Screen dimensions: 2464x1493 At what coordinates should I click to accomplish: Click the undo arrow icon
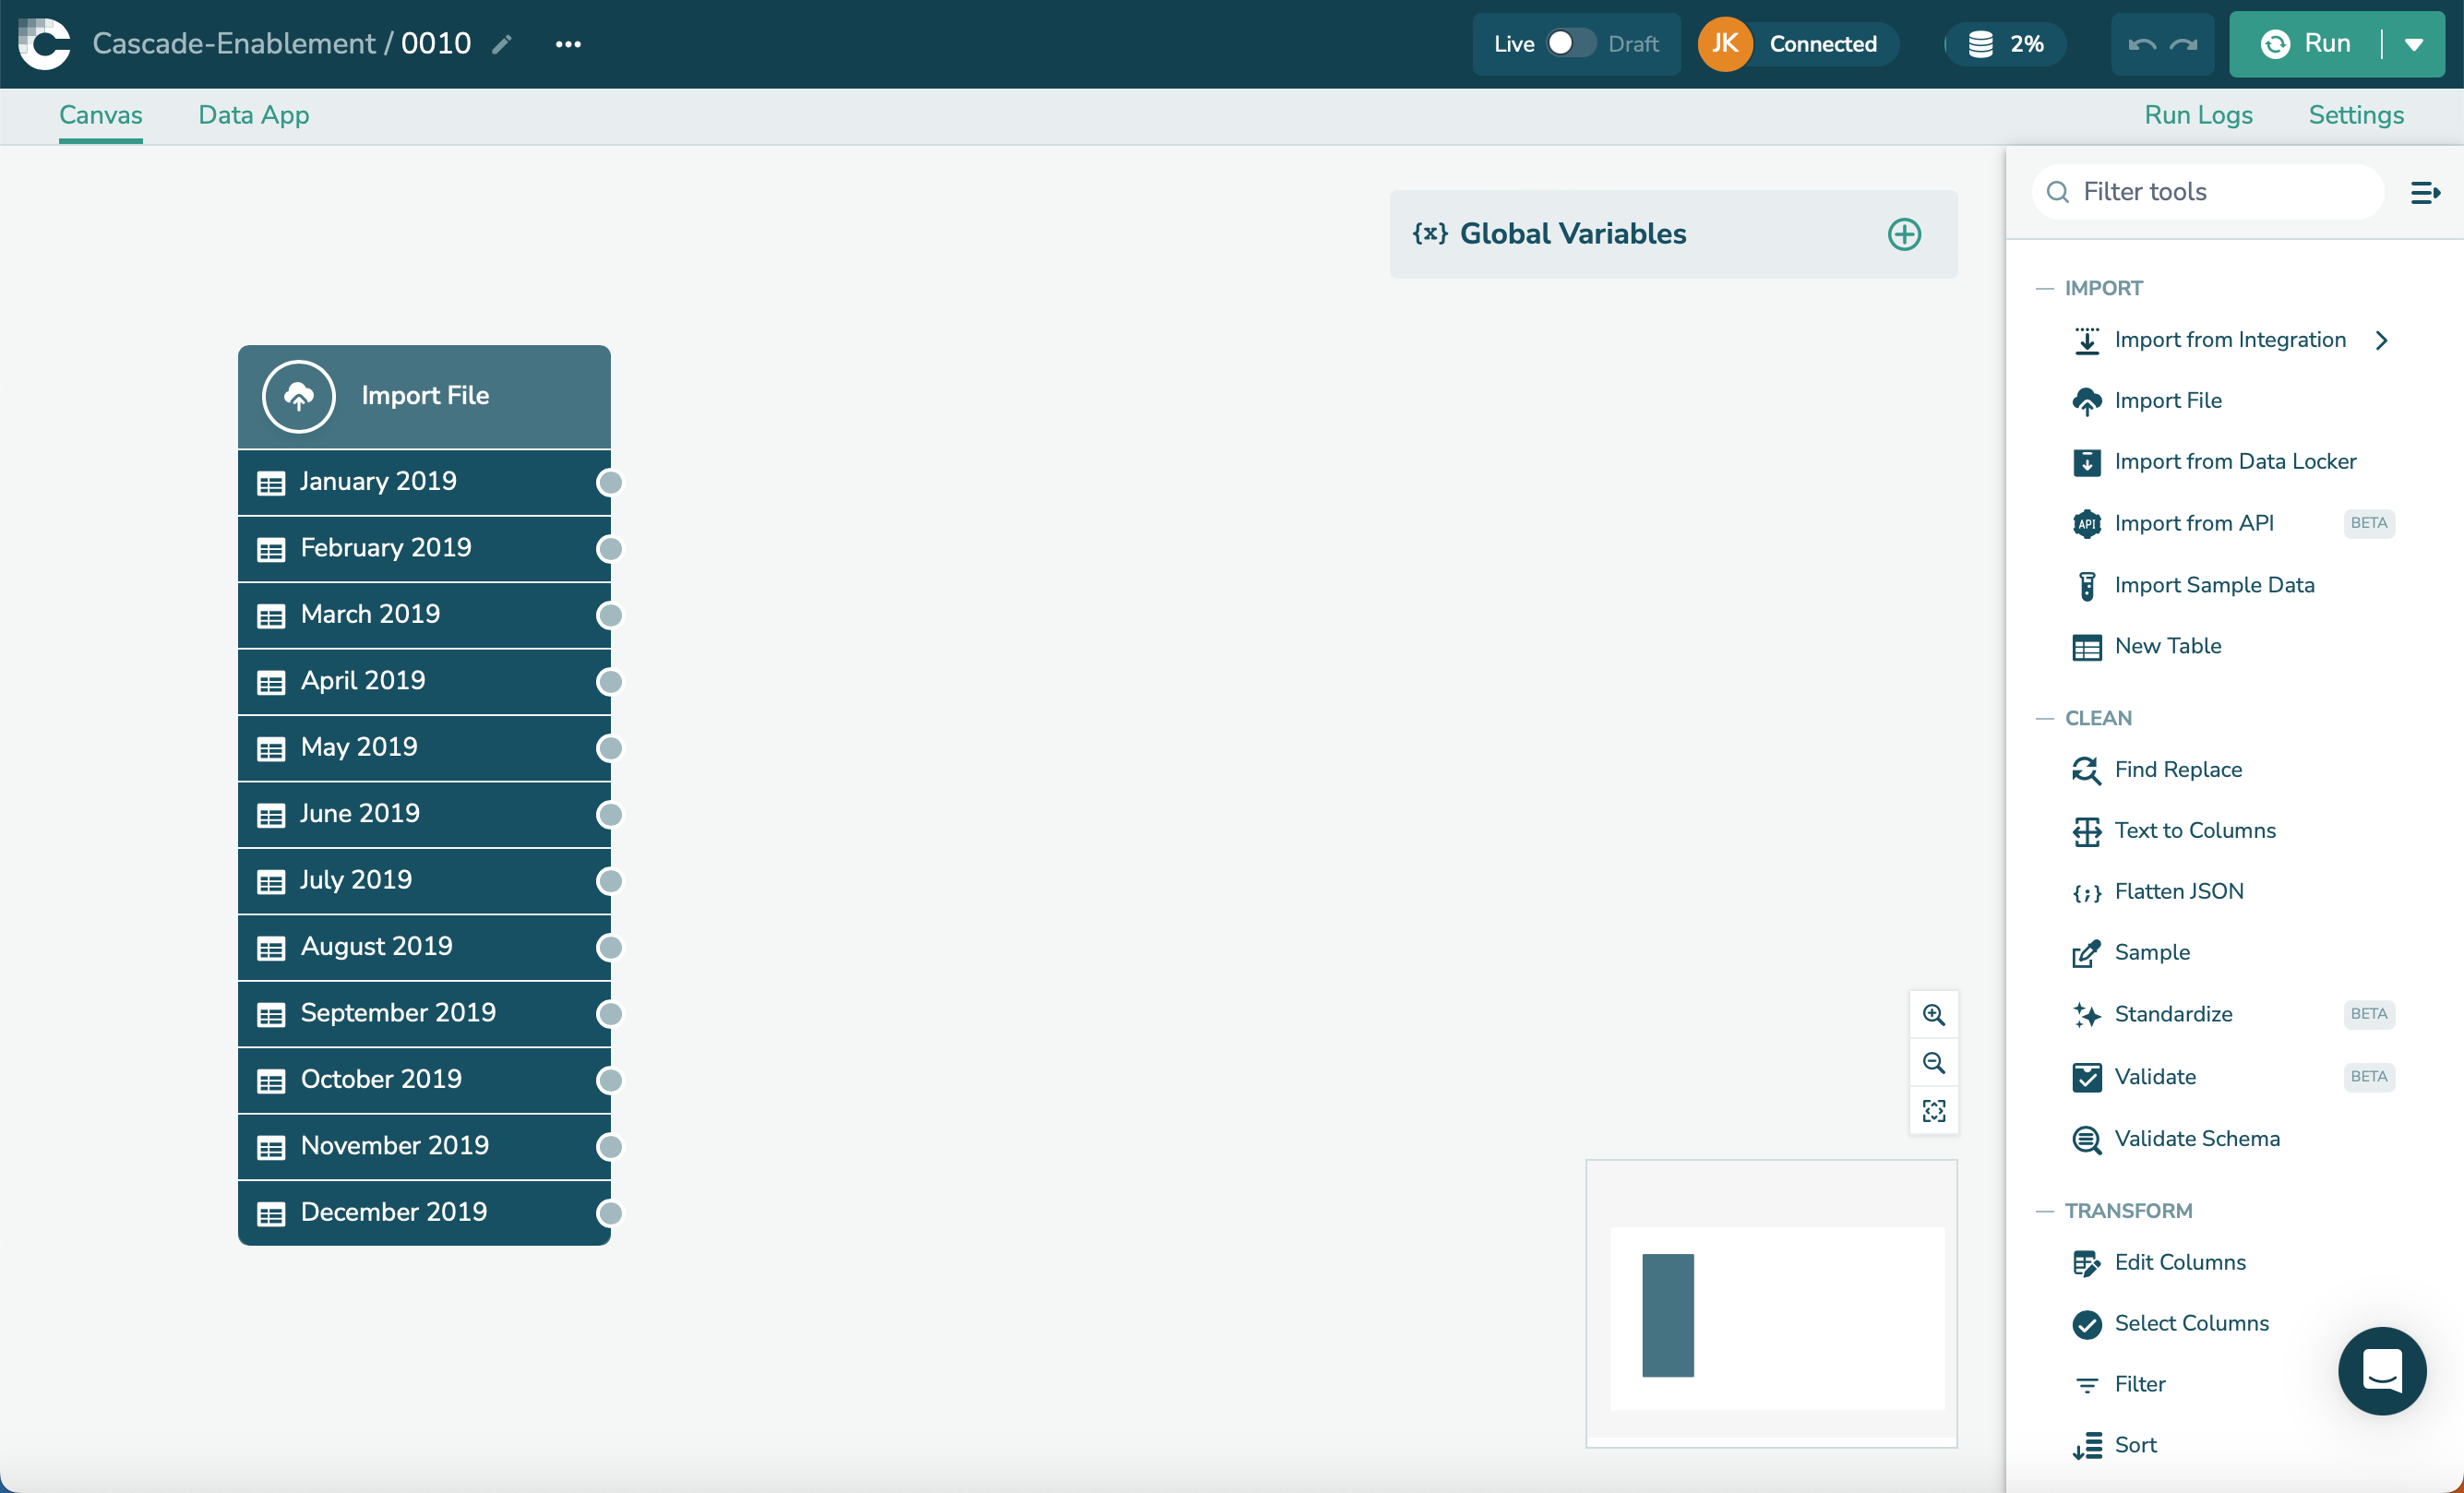2141,44
